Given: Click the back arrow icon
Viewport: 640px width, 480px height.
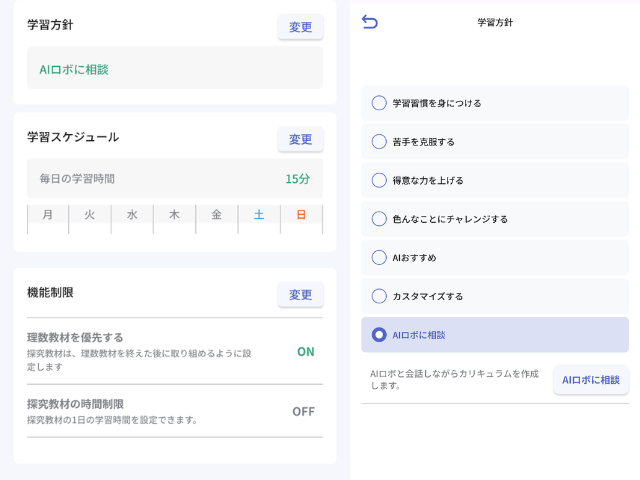Looking at the screenshot, I should [370, 22].
